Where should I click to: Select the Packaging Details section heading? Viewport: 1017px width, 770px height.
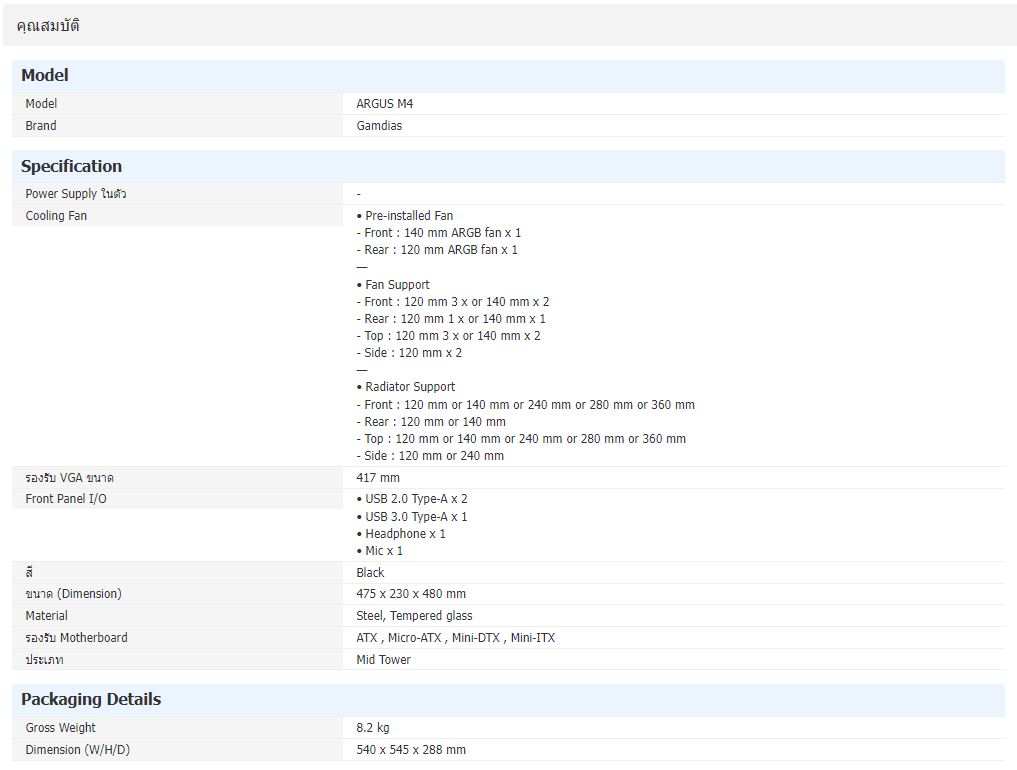(x=91, y=700)
